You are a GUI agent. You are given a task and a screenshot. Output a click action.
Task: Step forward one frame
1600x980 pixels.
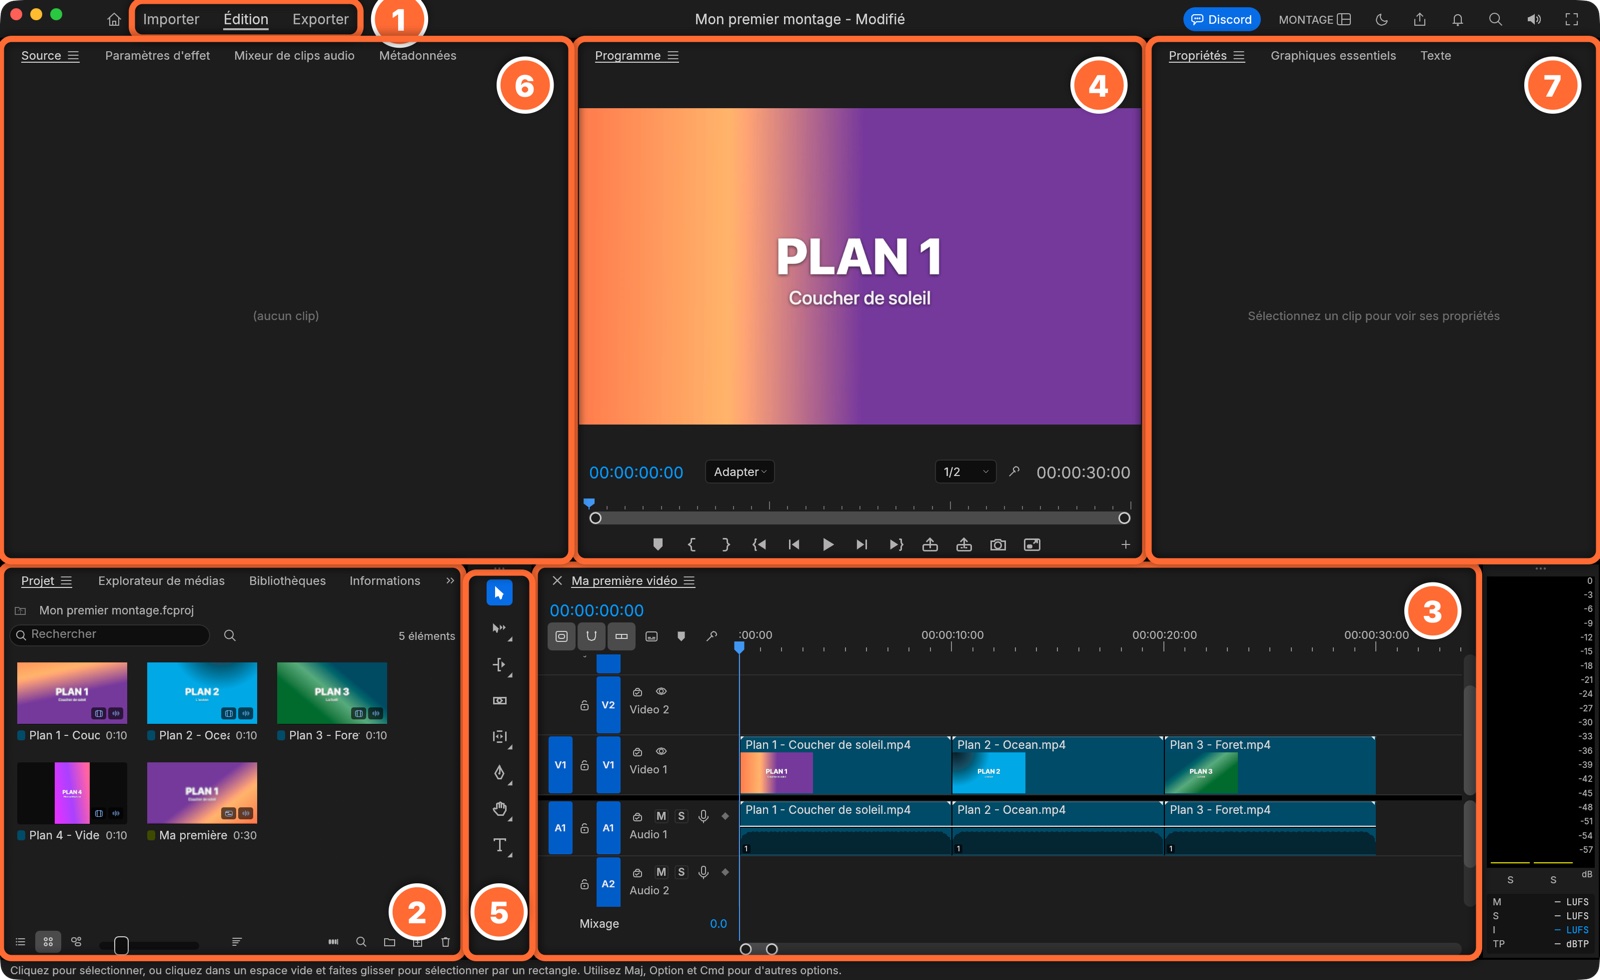(x=862, y=545)
